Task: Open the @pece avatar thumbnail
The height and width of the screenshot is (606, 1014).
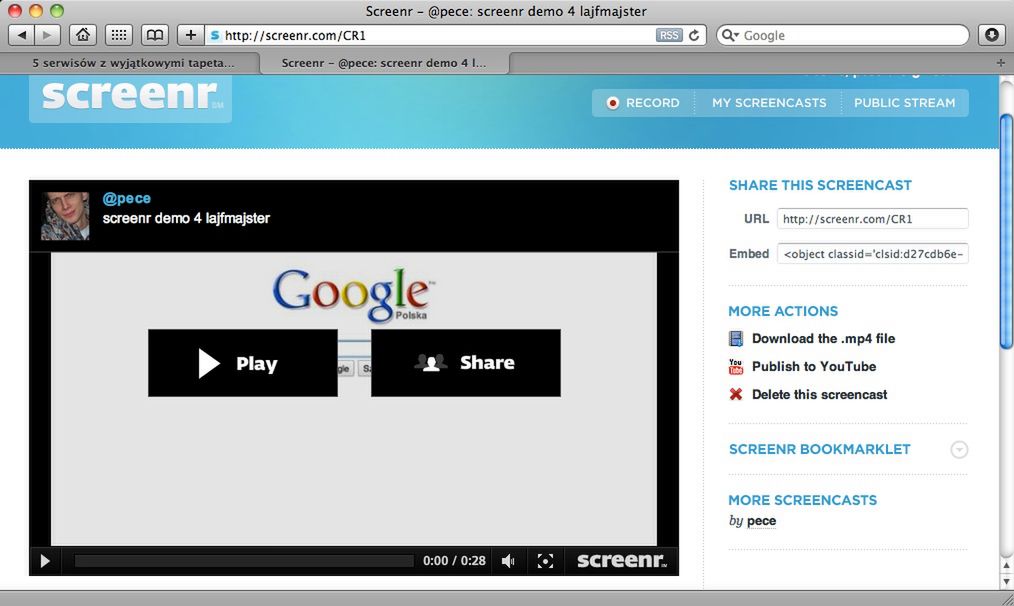Action: click(65, 216)
